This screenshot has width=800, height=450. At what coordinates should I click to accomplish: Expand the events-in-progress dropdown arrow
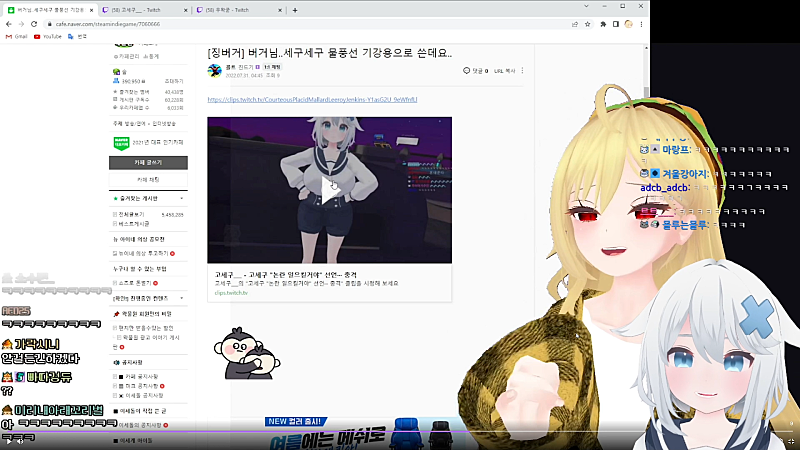182,298
